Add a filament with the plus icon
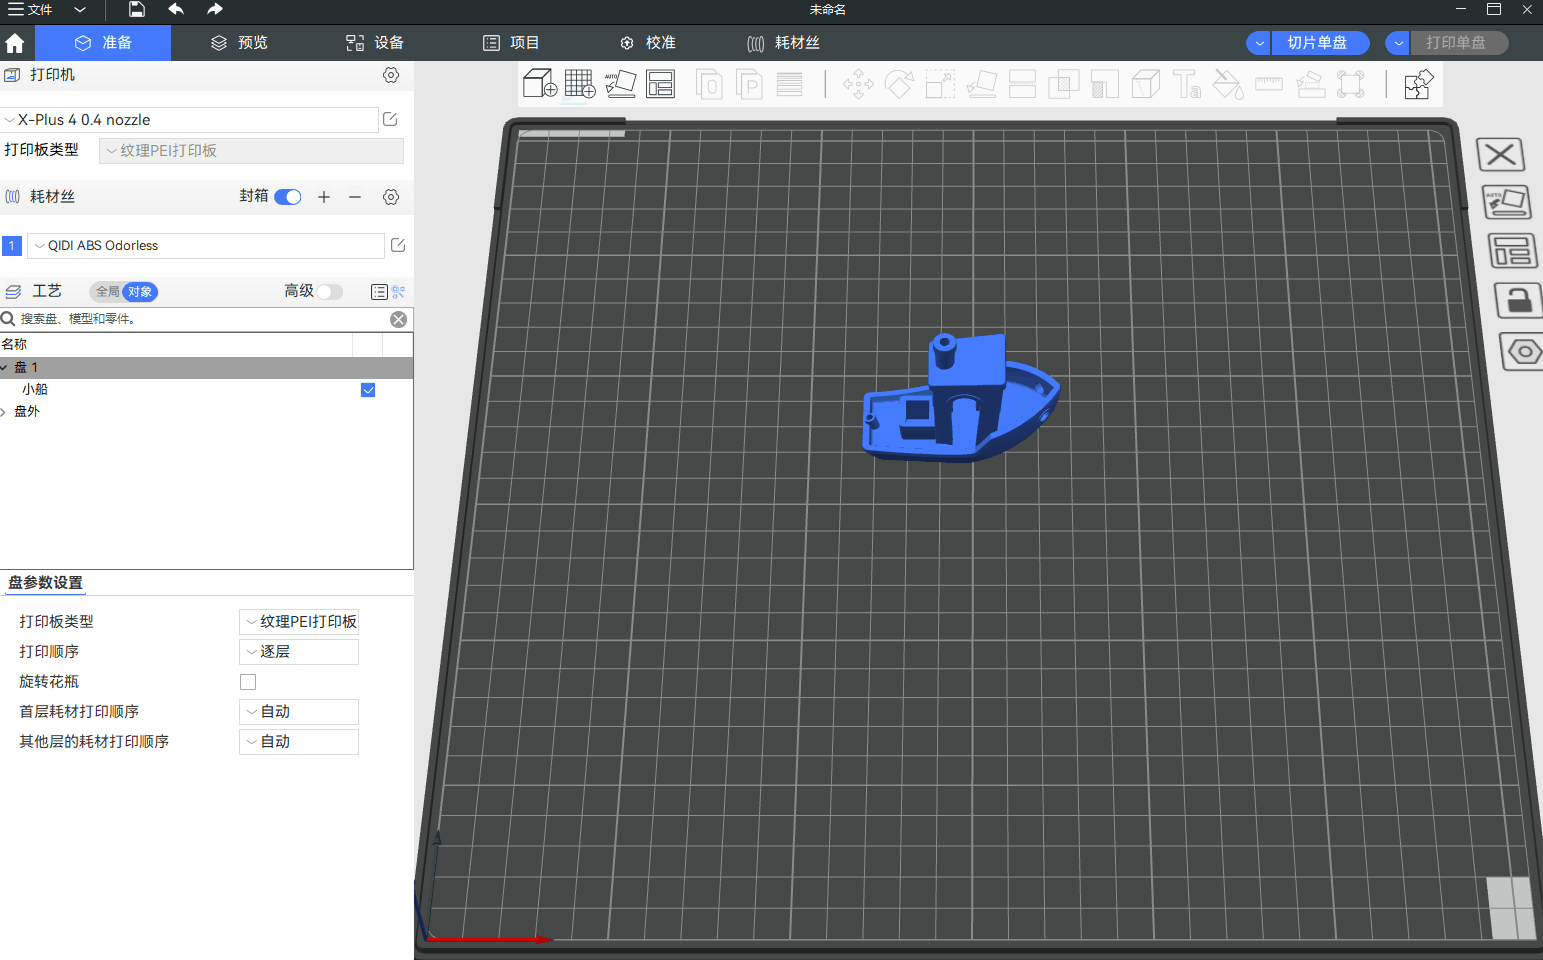1543x960 pixels. coord(324,197)
